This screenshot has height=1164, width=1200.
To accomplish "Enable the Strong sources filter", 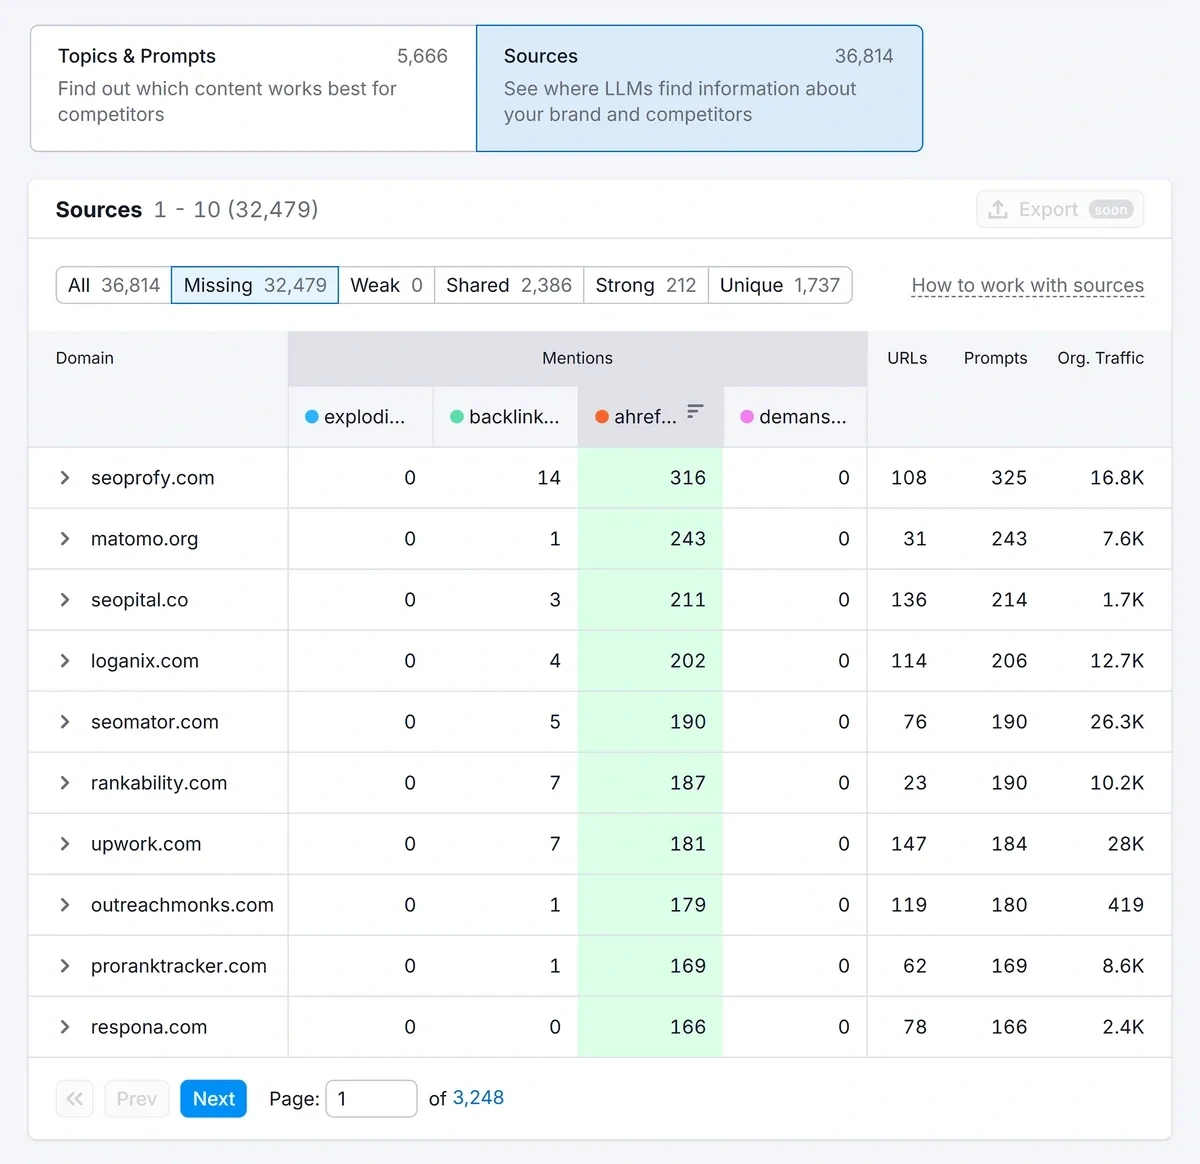I will 644,285.
